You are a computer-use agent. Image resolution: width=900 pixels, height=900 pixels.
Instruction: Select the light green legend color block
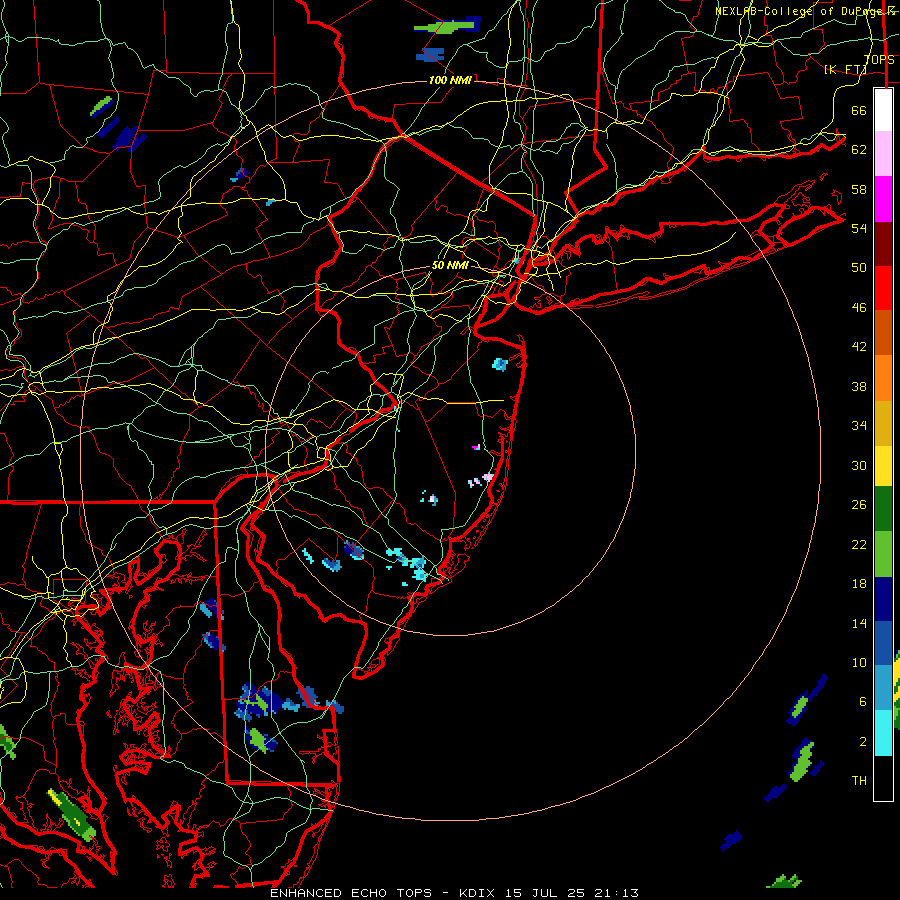pos(883,554)
